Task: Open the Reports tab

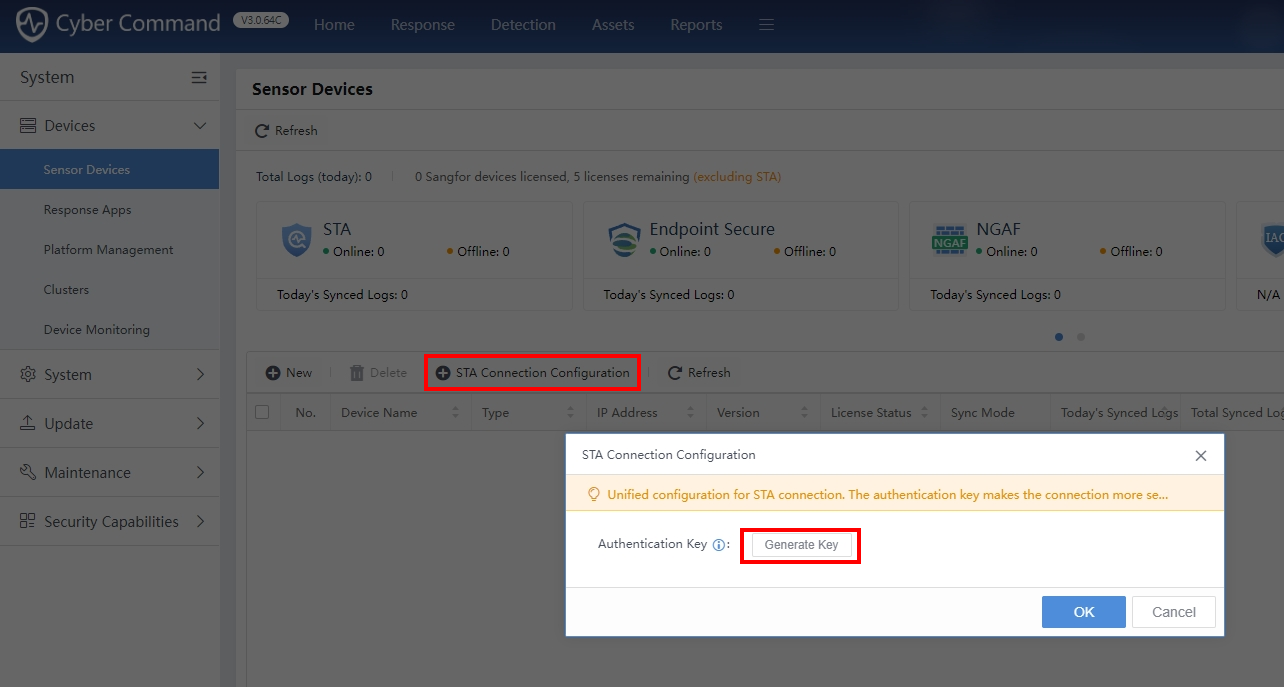Action: coord(696,25)
